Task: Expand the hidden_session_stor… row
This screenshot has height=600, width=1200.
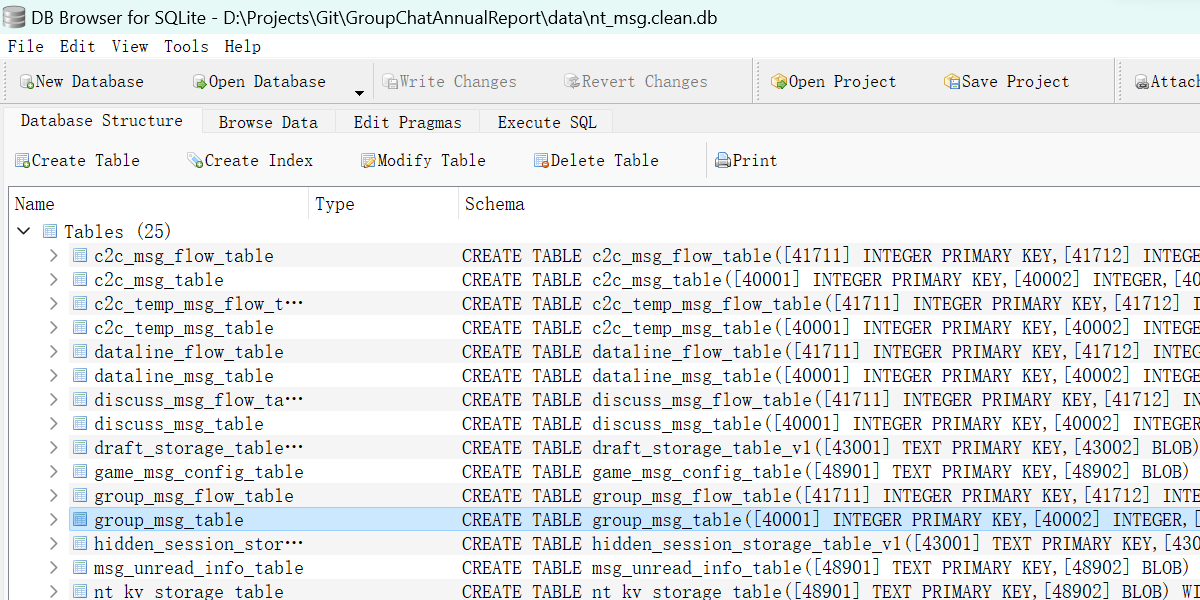Action: (54, 544)
